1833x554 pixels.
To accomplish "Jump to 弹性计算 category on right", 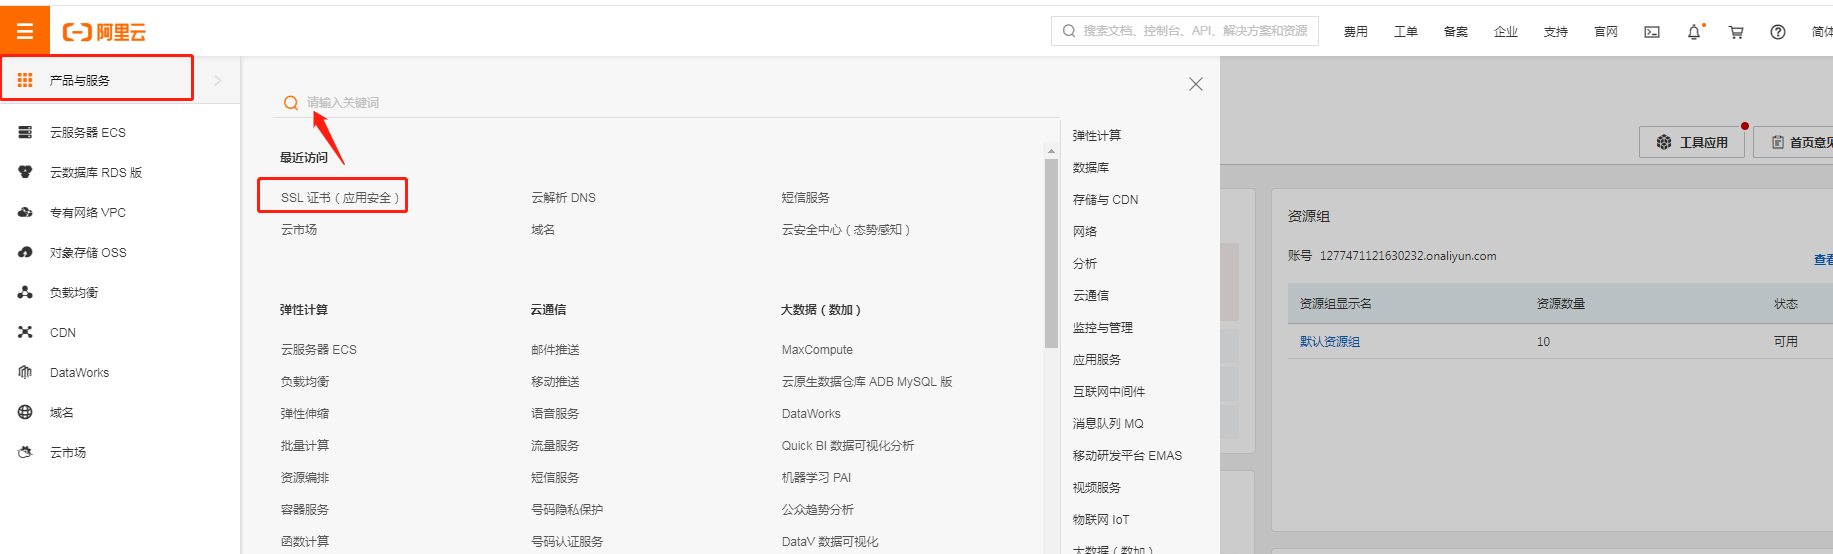I will click(1097, 136).
